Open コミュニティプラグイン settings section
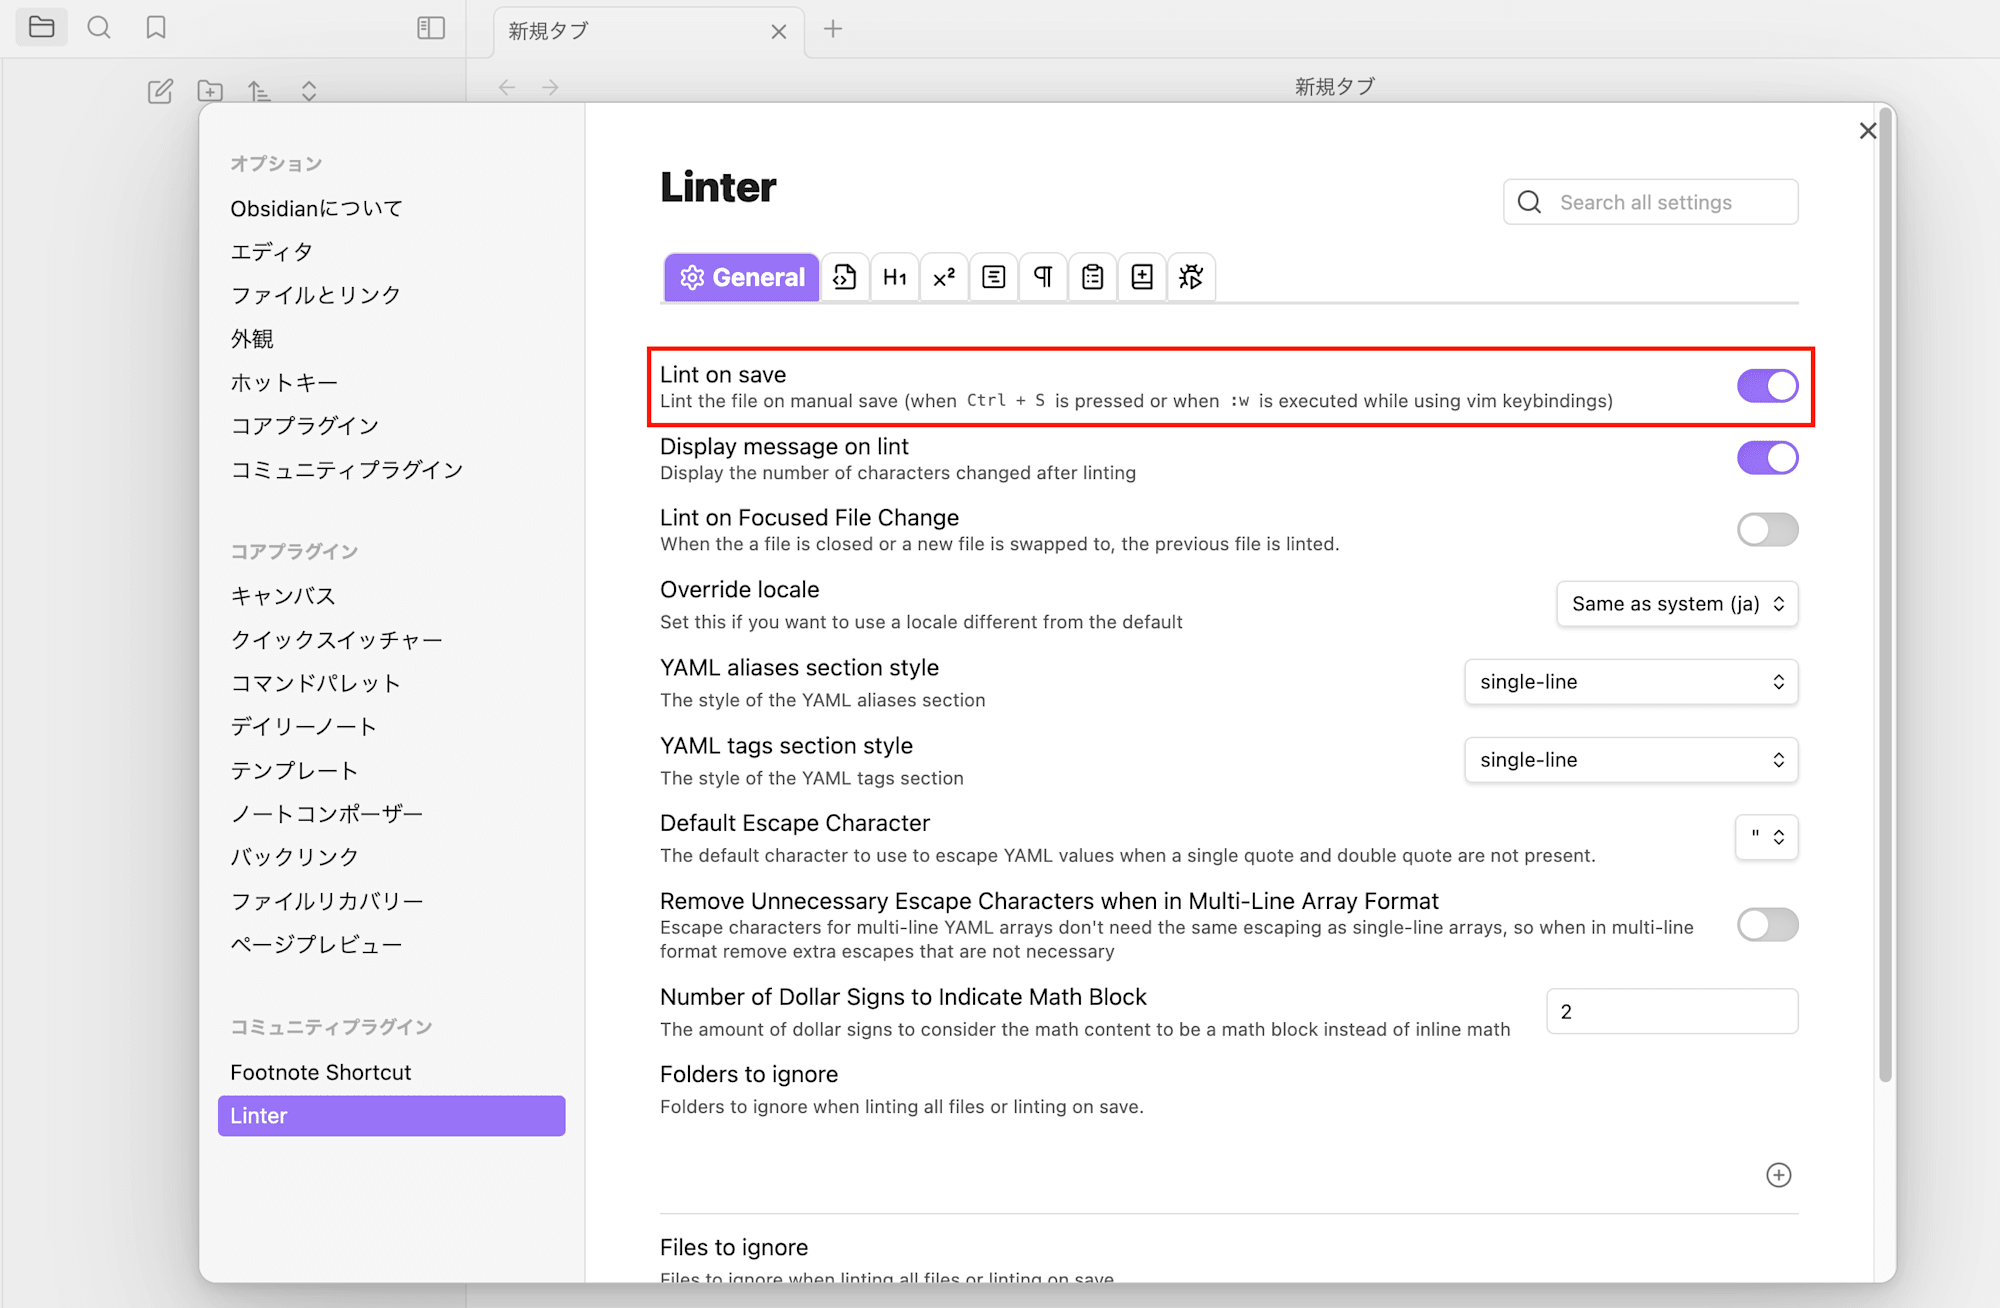This screenshot has width=2000, height=1308. [x=347, y=470]
